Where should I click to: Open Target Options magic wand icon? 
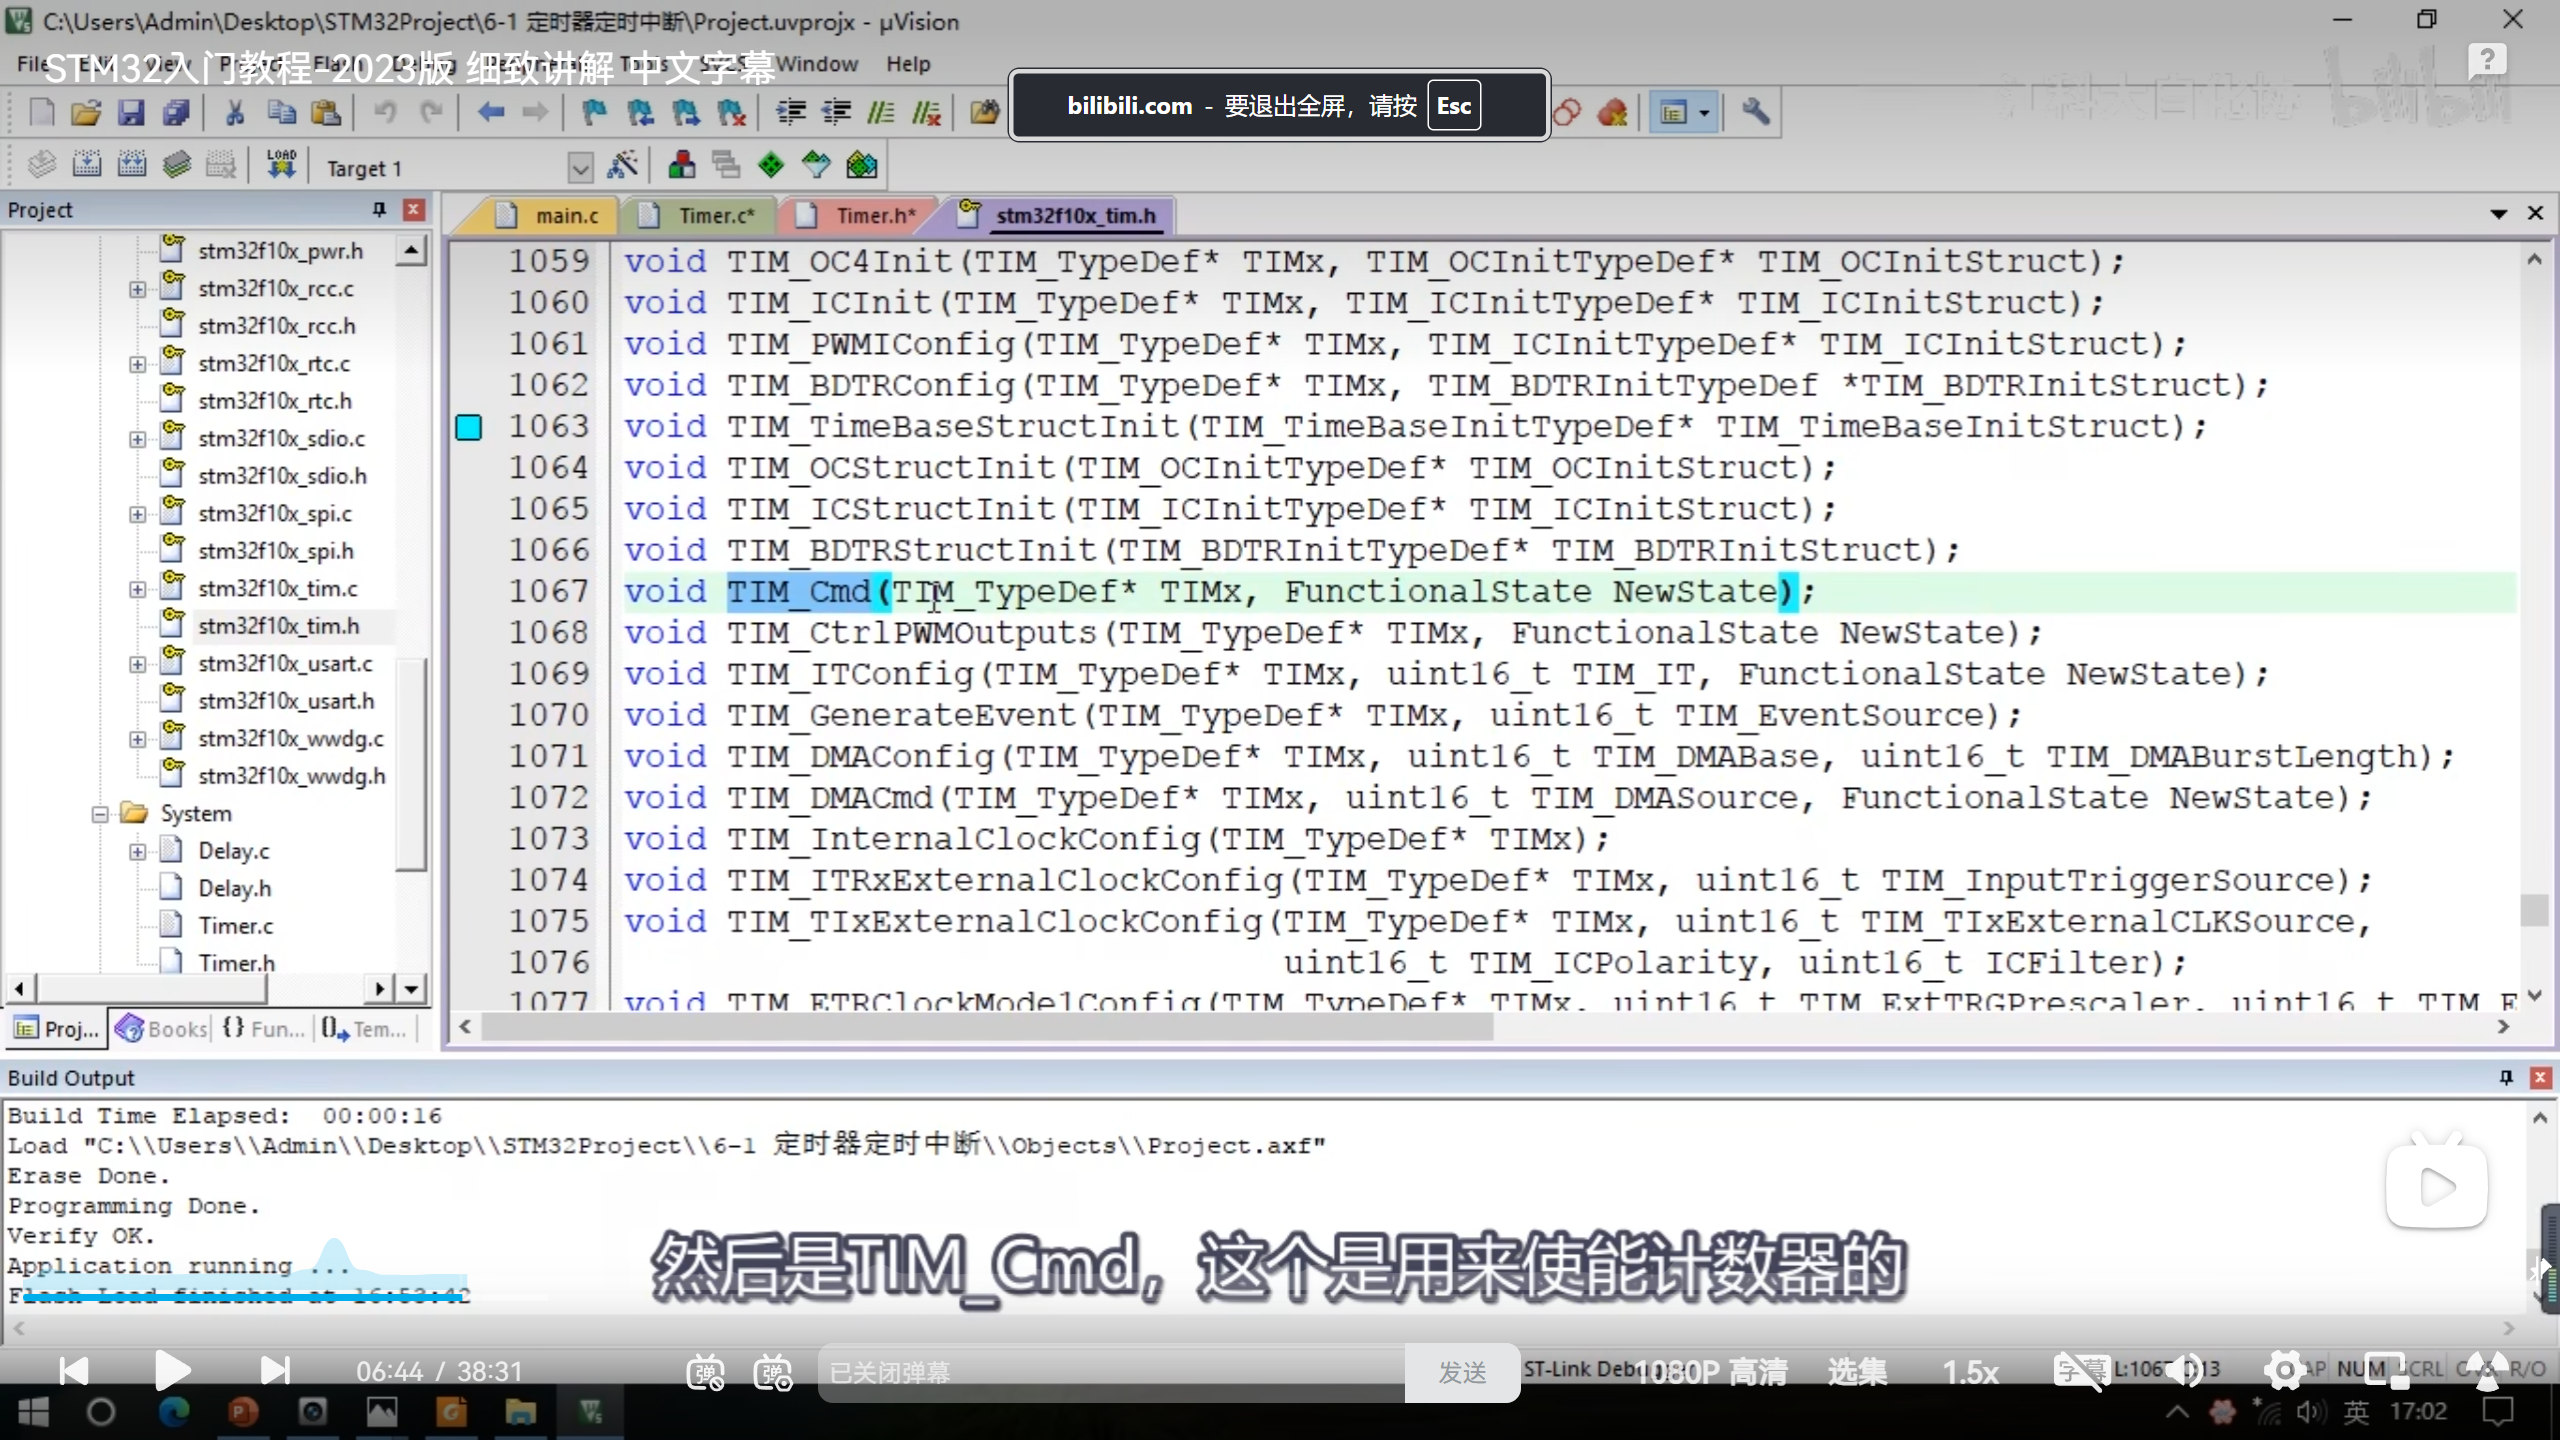[x=622, y=165]
